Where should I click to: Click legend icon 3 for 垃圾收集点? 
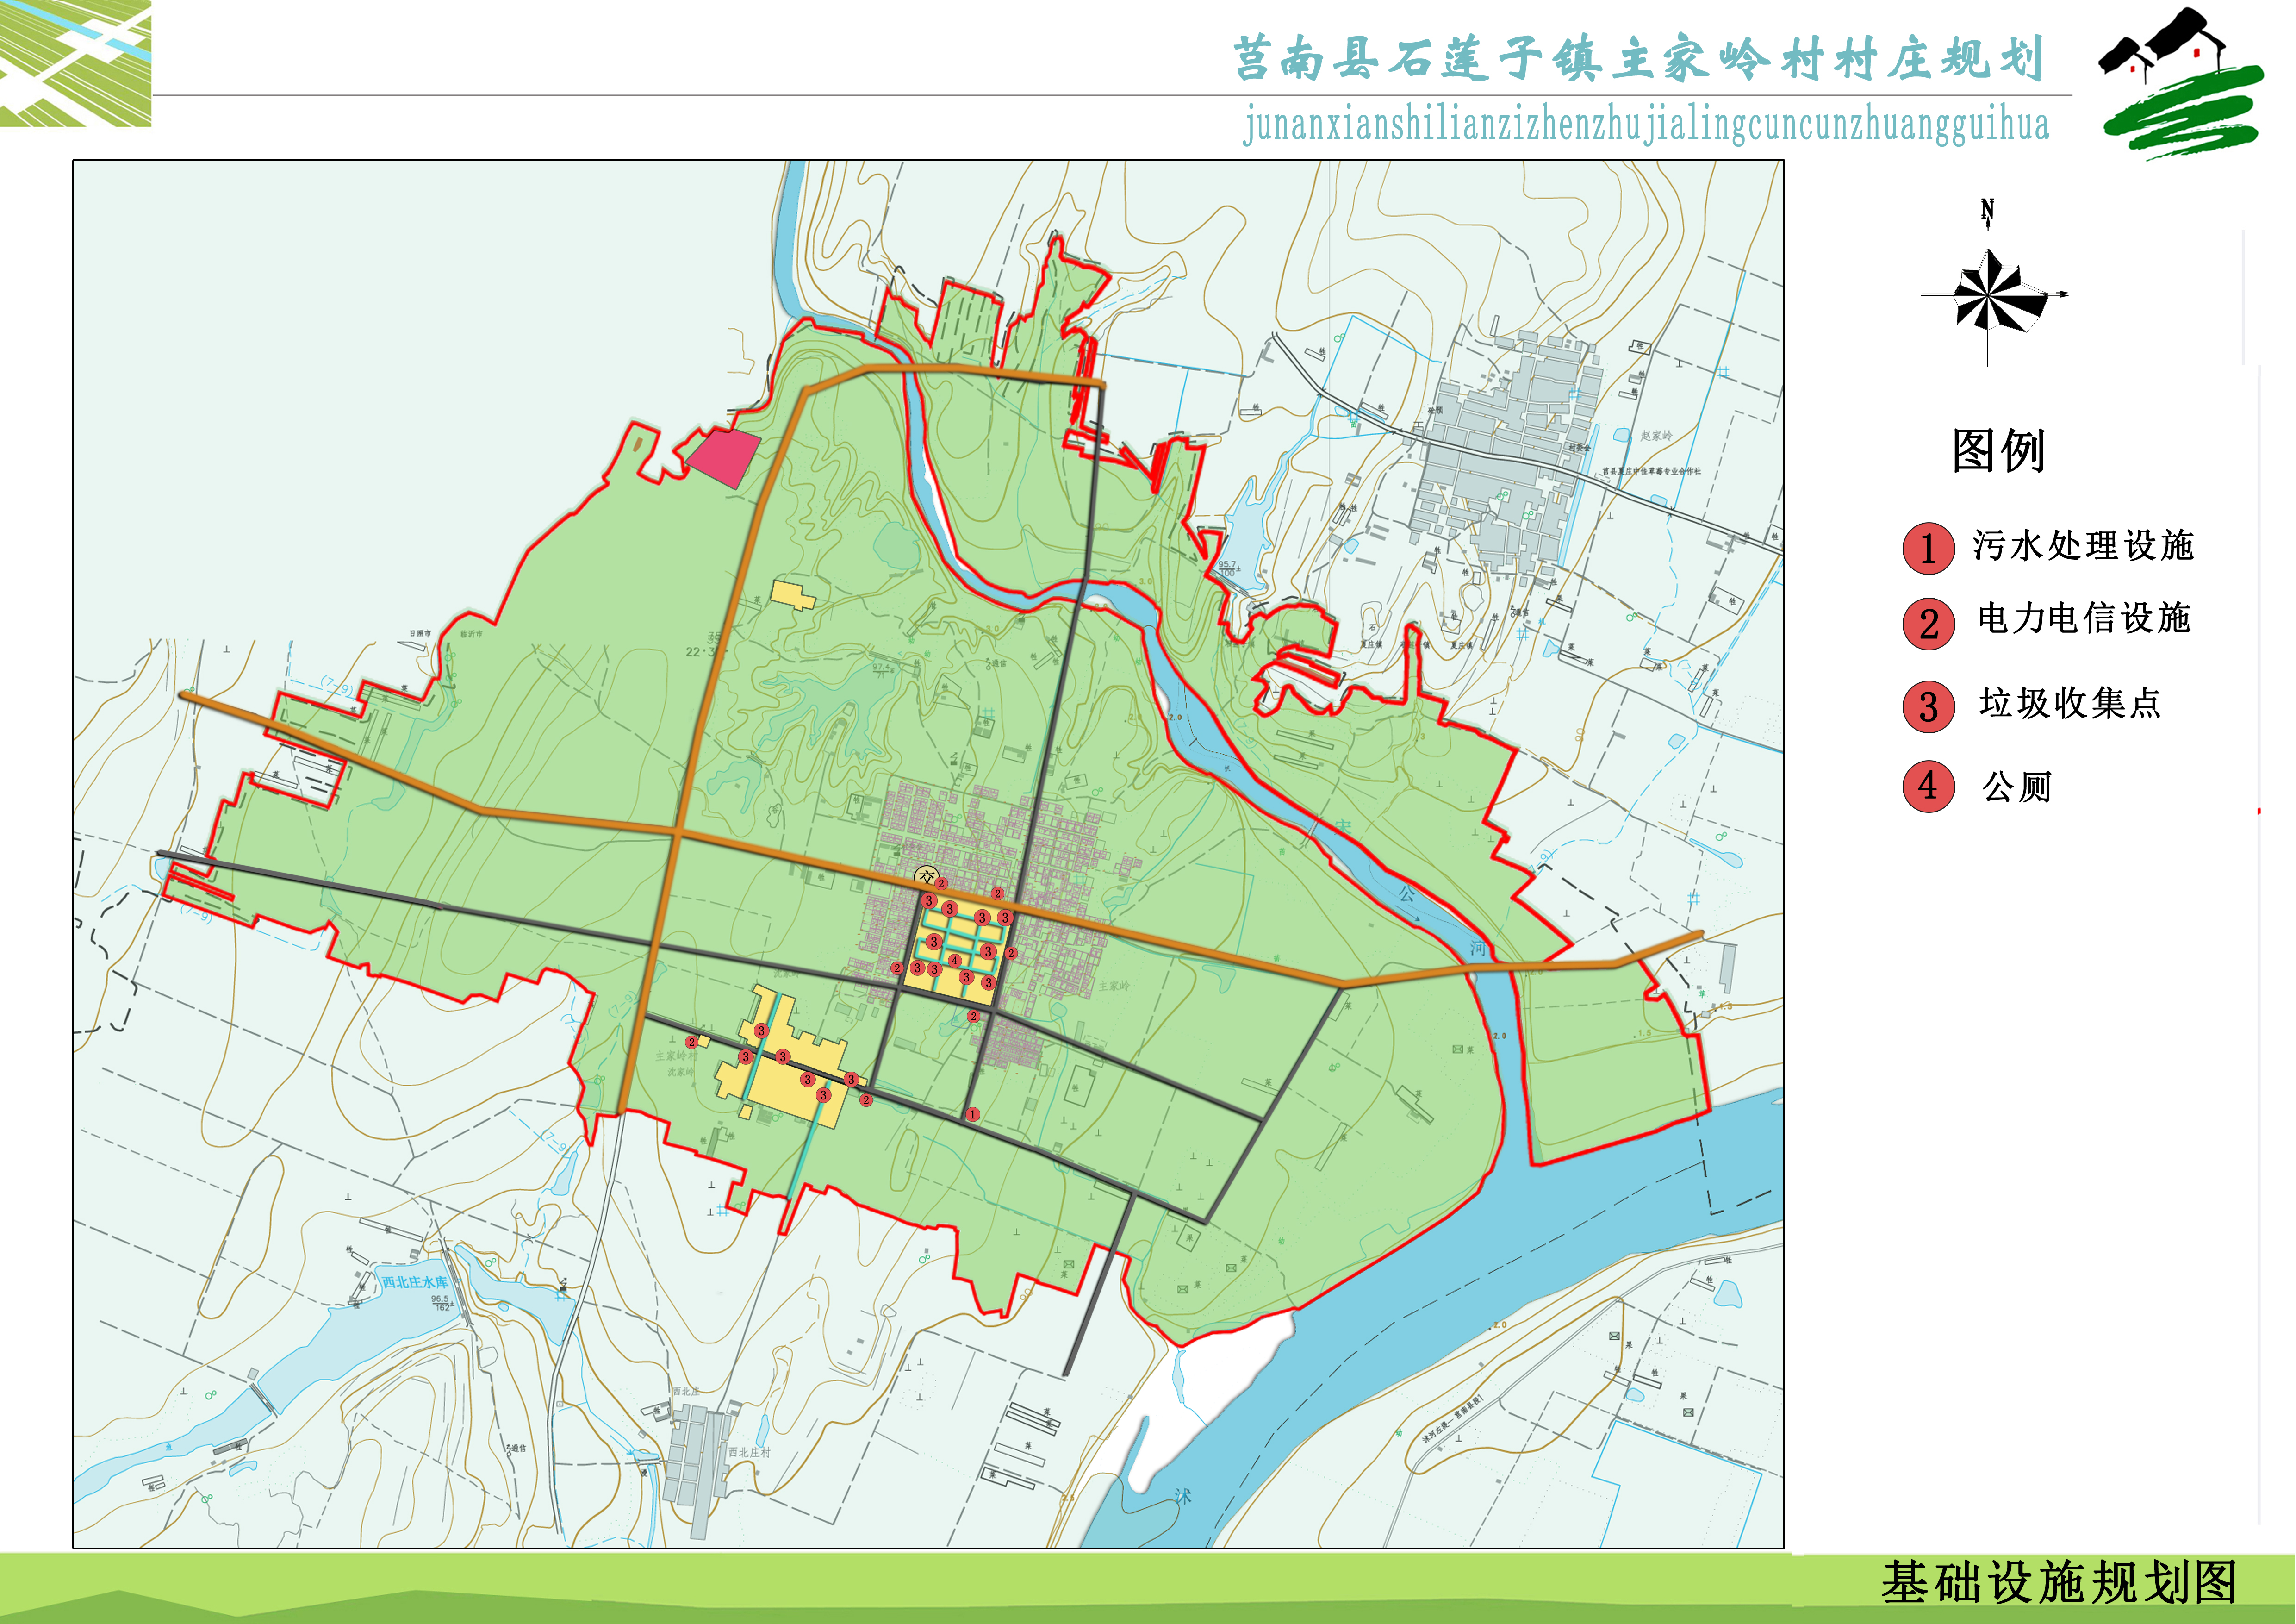point(1928,707)
